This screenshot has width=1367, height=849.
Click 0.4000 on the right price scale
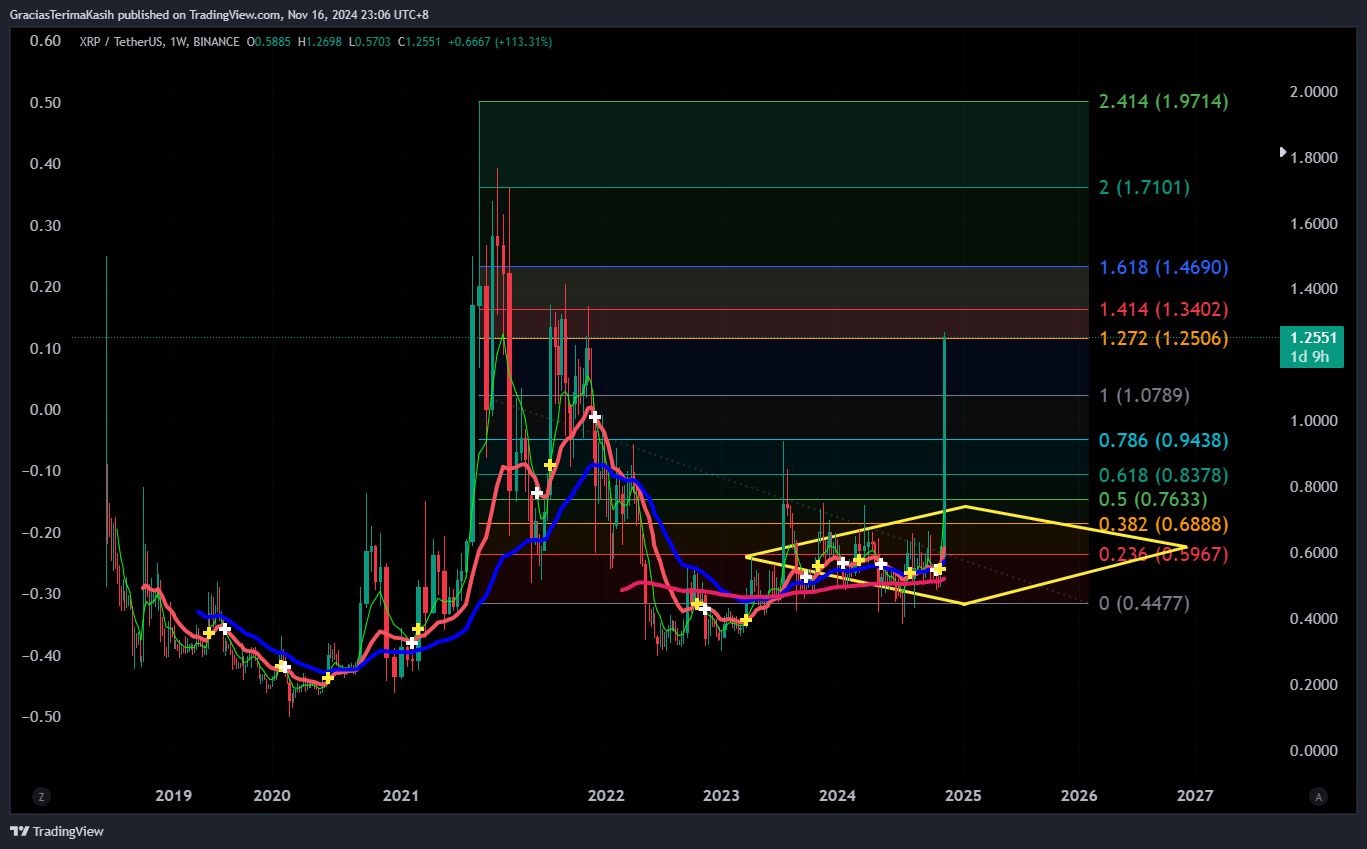point(1314,619)
